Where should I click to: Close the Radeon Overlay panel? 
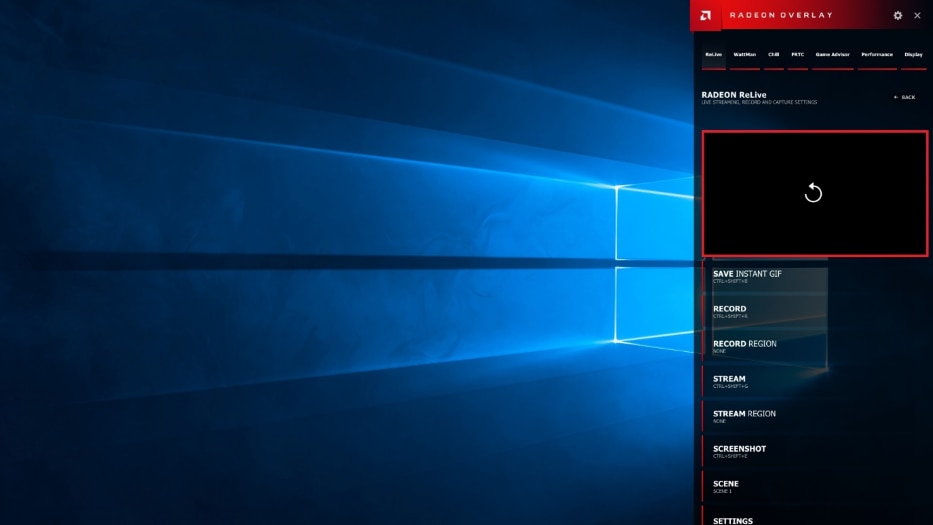click(917, 15)
